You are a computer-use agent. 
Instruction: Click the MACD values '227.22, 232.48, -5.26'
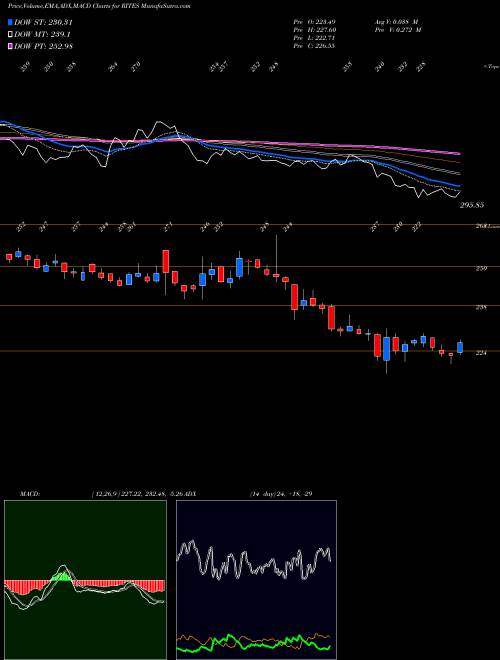[150, 494]
